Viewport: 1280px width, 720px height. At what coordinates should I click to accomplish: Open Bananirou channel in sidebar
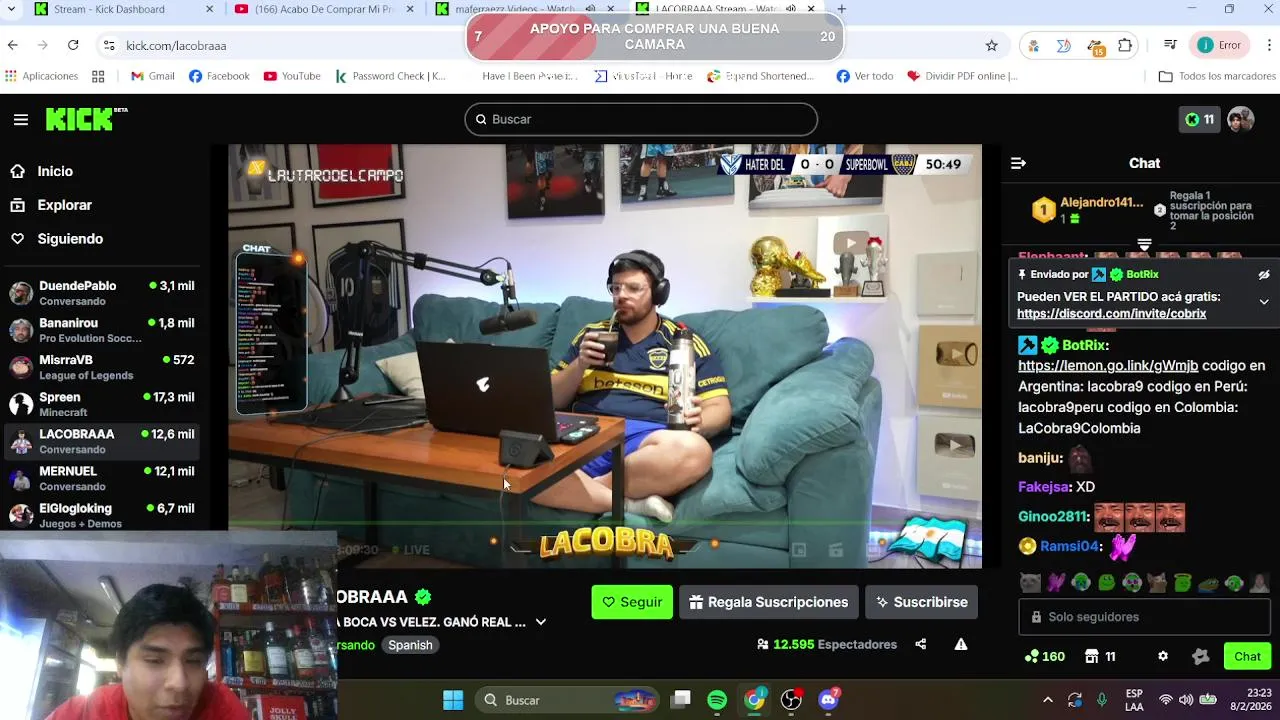(x=102, y=330)
